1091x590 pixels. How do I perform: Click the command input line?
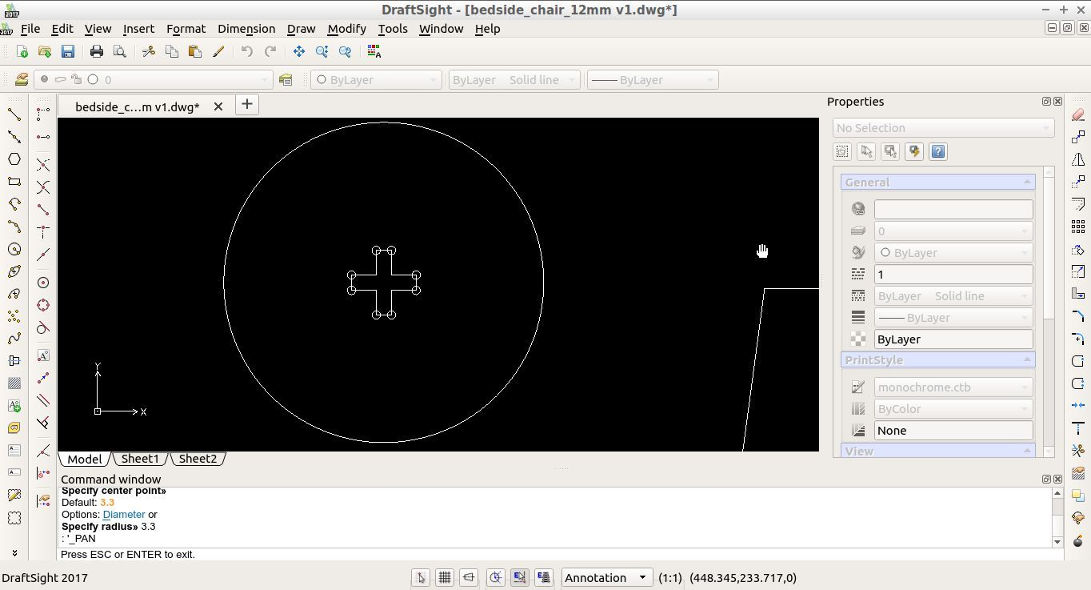(560, 554)
